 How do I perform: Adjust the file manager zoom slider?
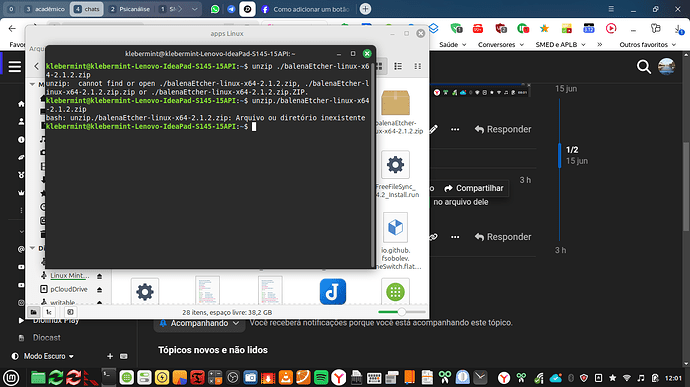pyautogui.click(x=401, y=312)
